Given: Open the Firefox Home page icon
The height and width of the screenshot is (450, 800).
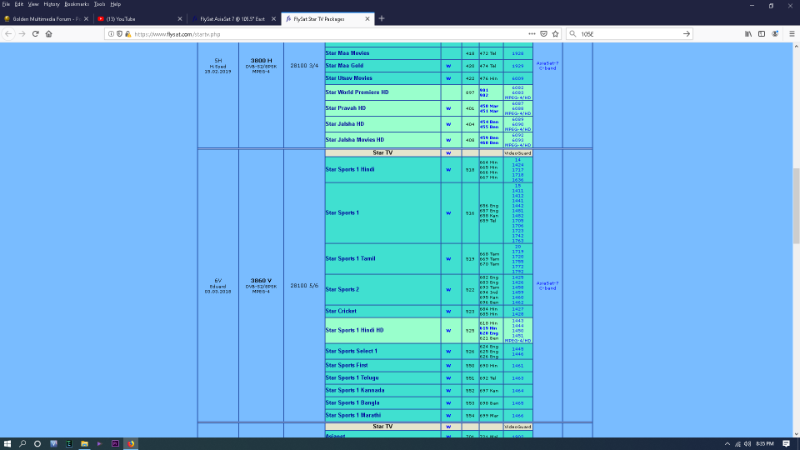Looking at the screenshot, I should (x=49, y=34).
